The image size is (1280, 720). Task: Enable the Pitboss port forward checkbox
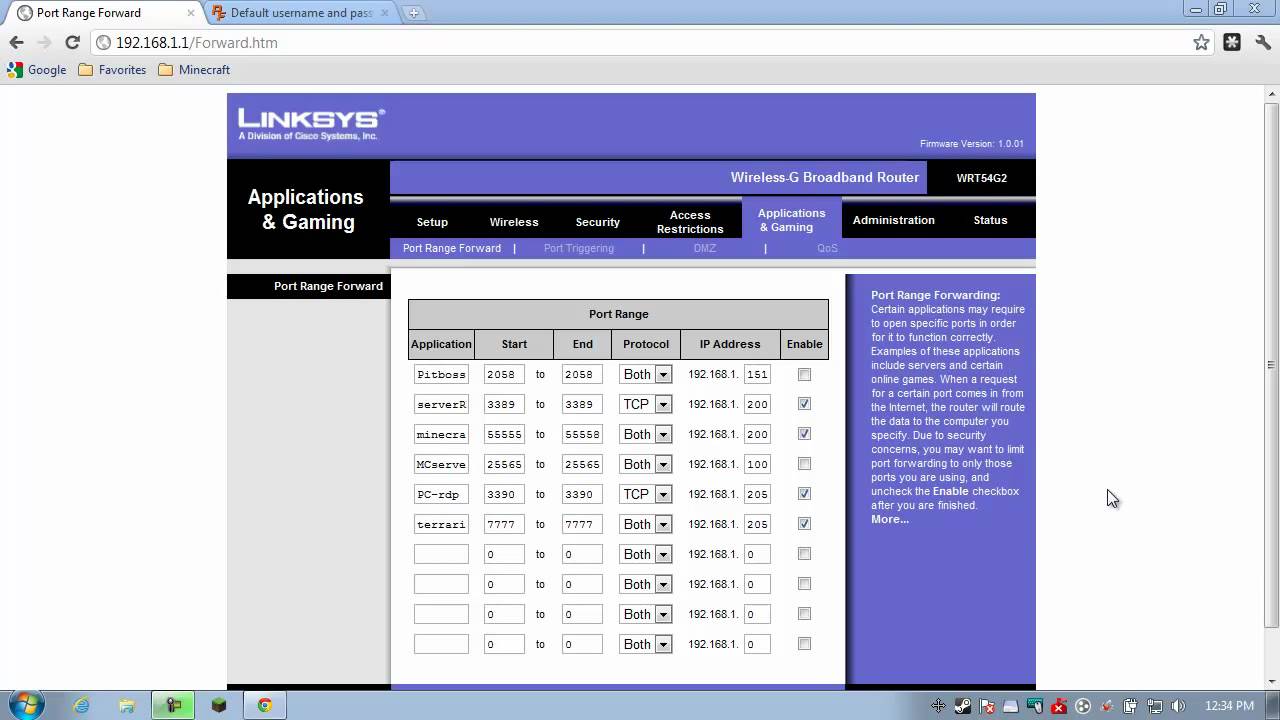804,374
